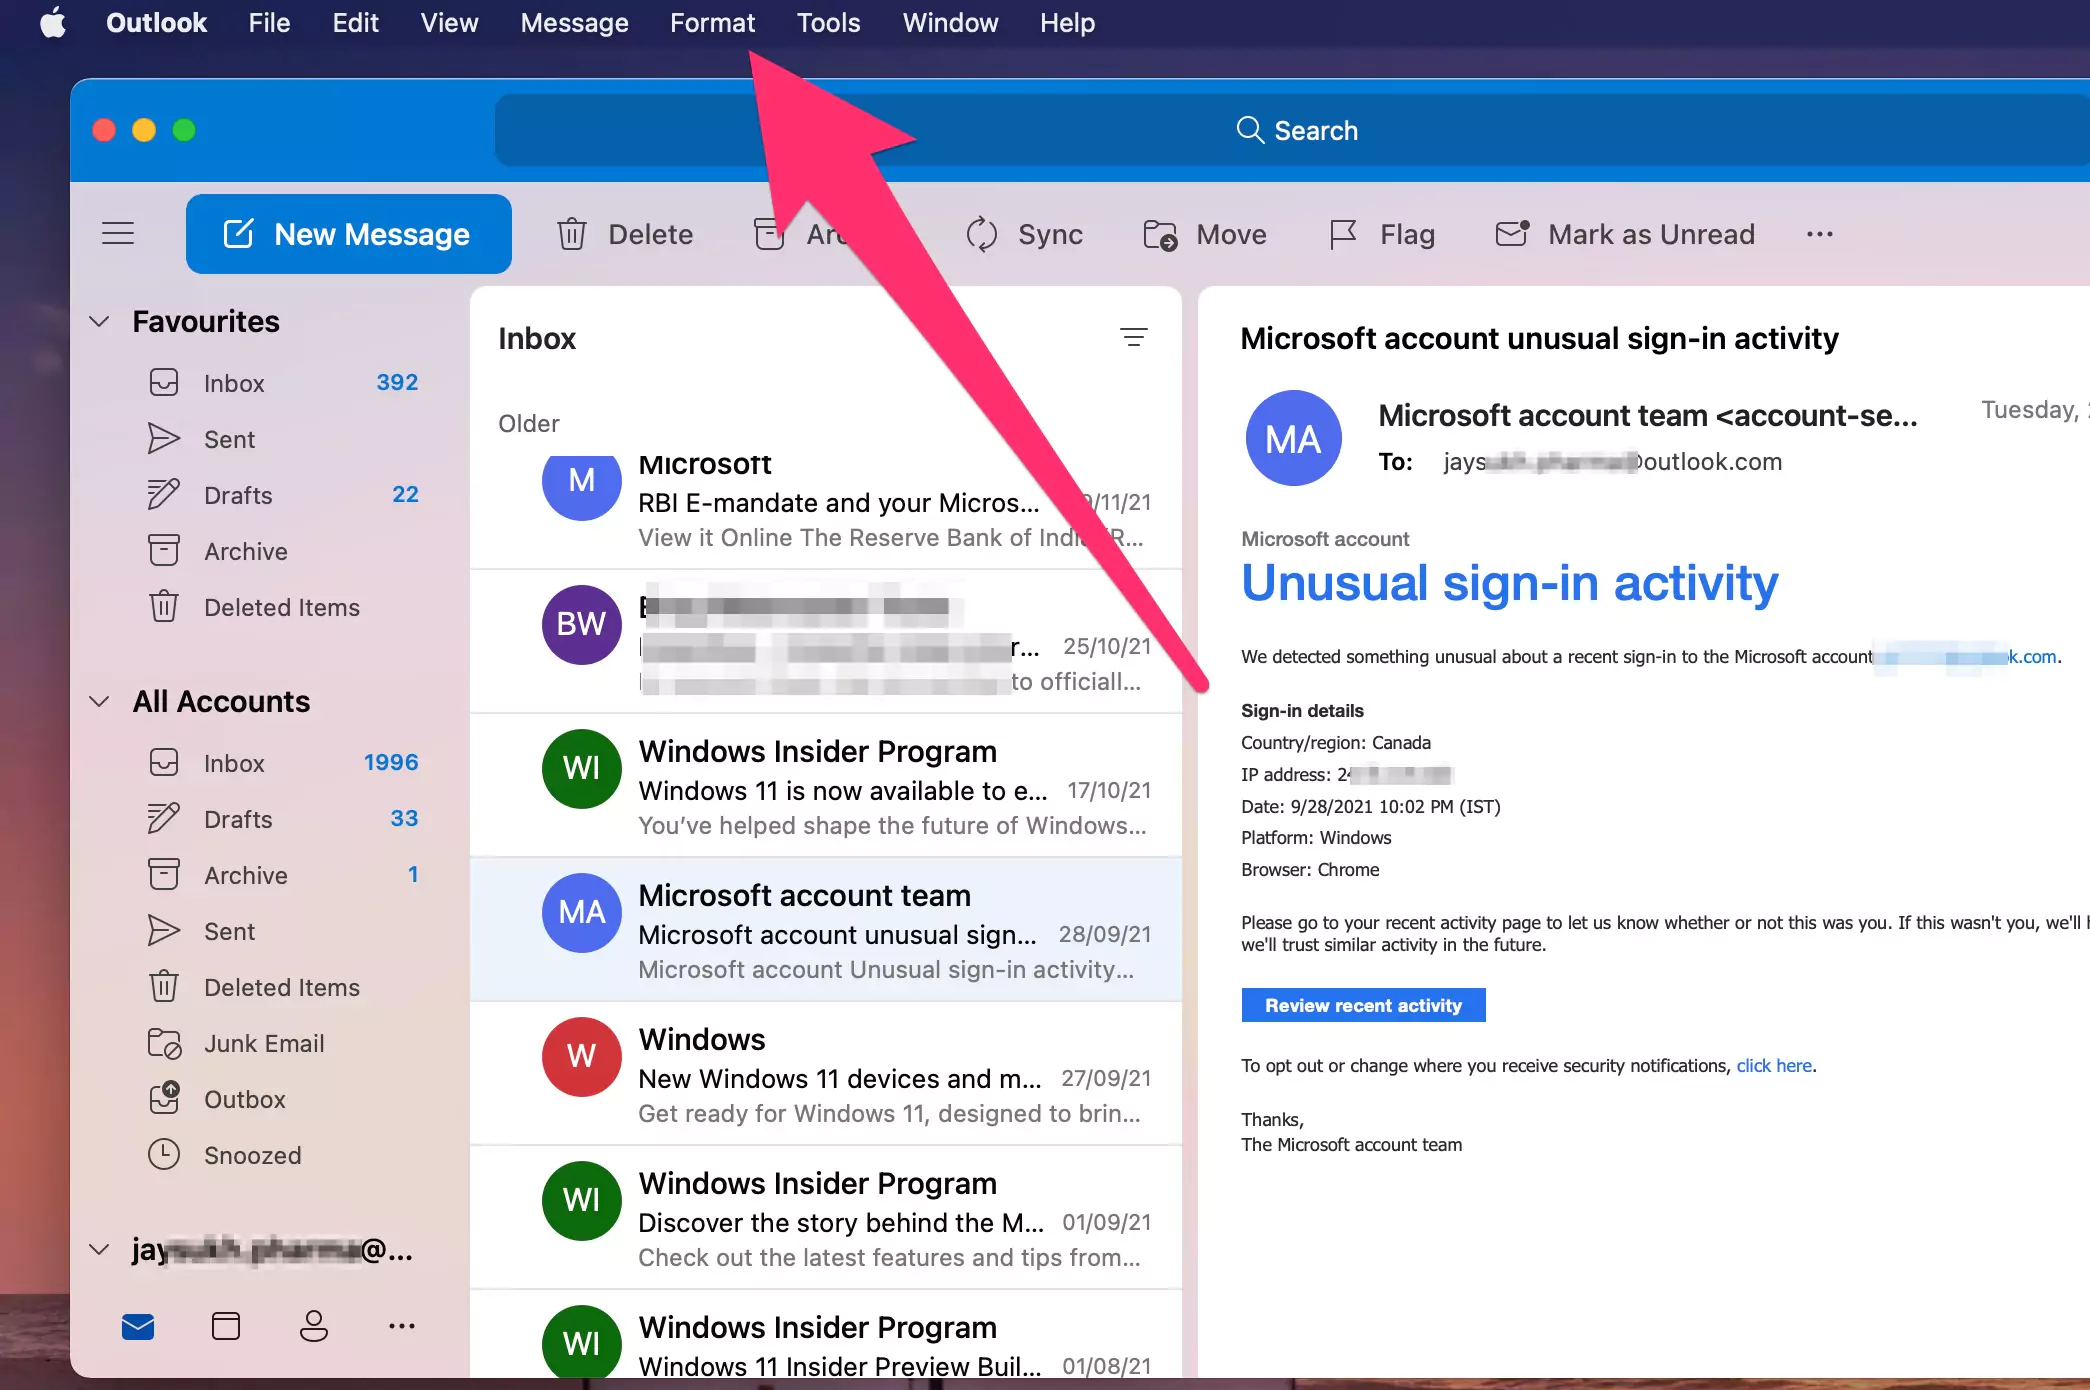Open the Inbox filter icon

1133,338
